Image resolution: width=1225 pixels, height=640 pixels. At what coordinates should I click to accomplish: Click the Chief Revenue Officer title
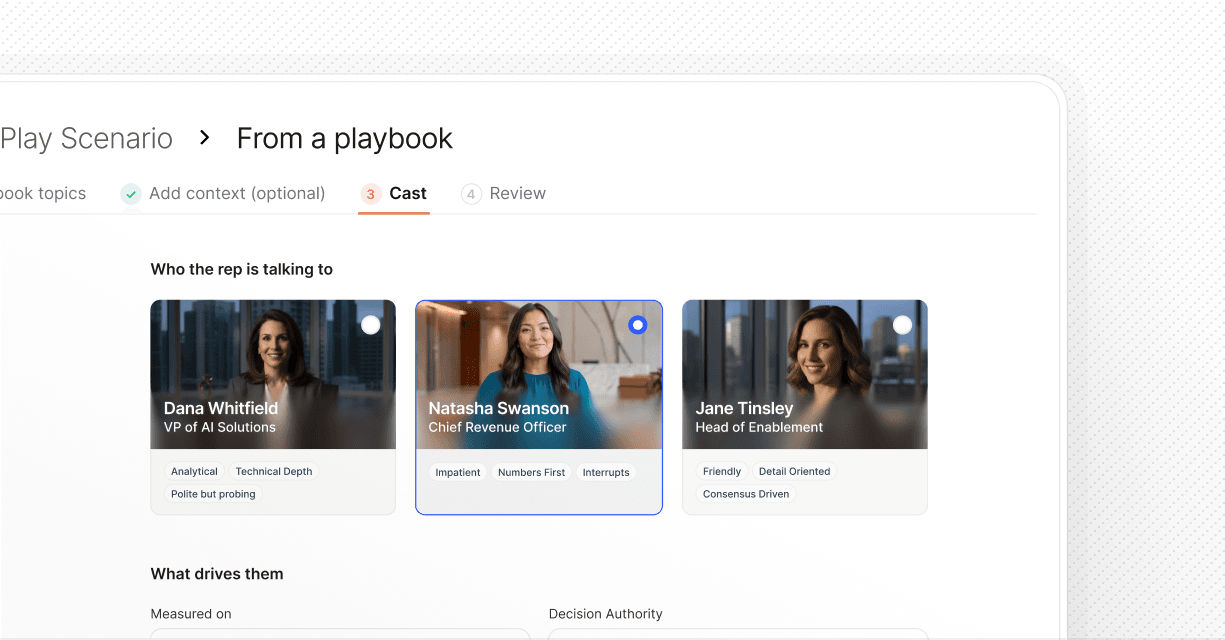(498, 427)
